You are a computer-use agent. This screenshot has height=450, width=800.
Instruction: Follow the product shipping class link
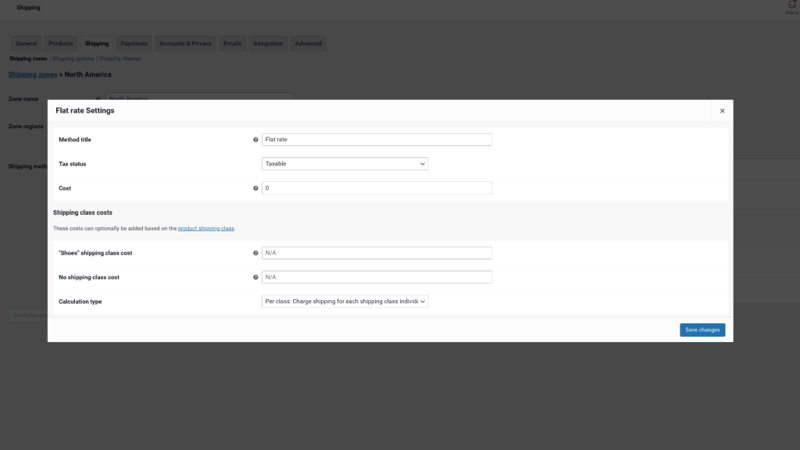[x=206, y=229]
